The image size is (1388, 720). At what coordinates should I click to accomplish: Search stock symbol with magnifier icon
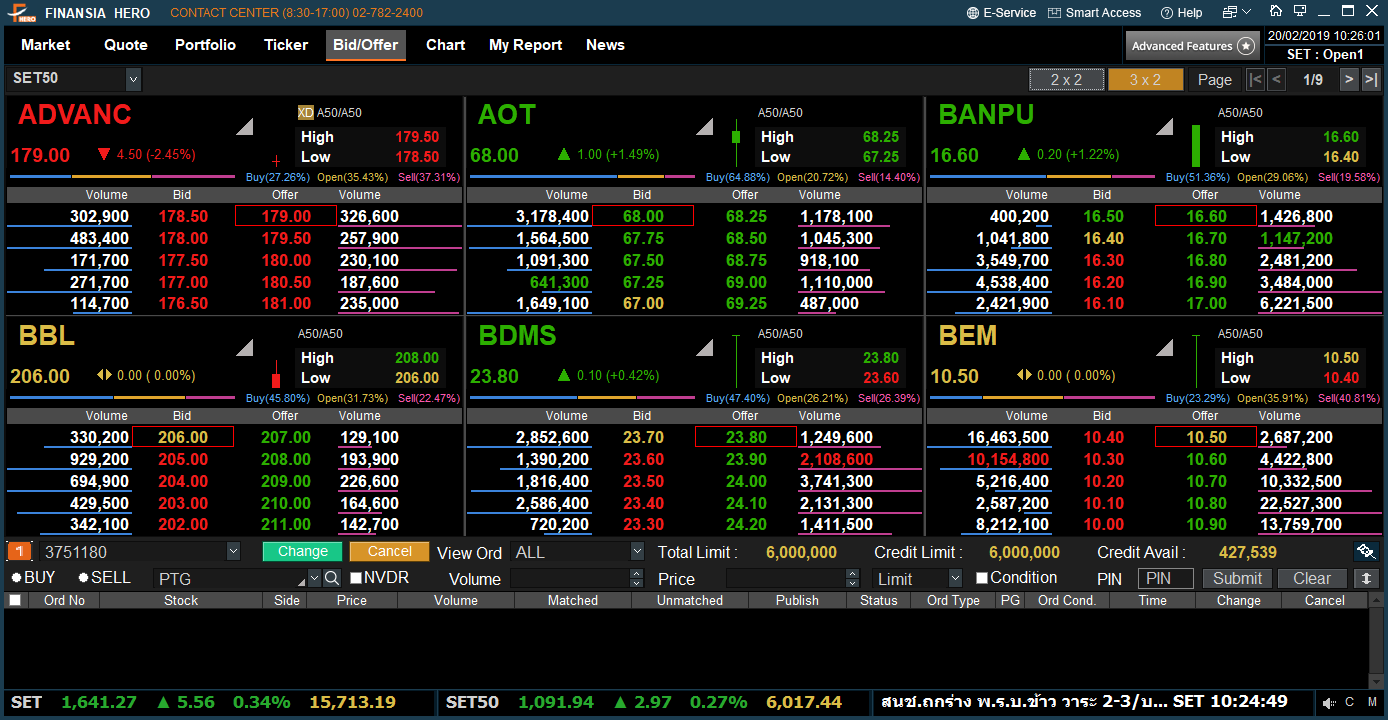tap(332, 578)
